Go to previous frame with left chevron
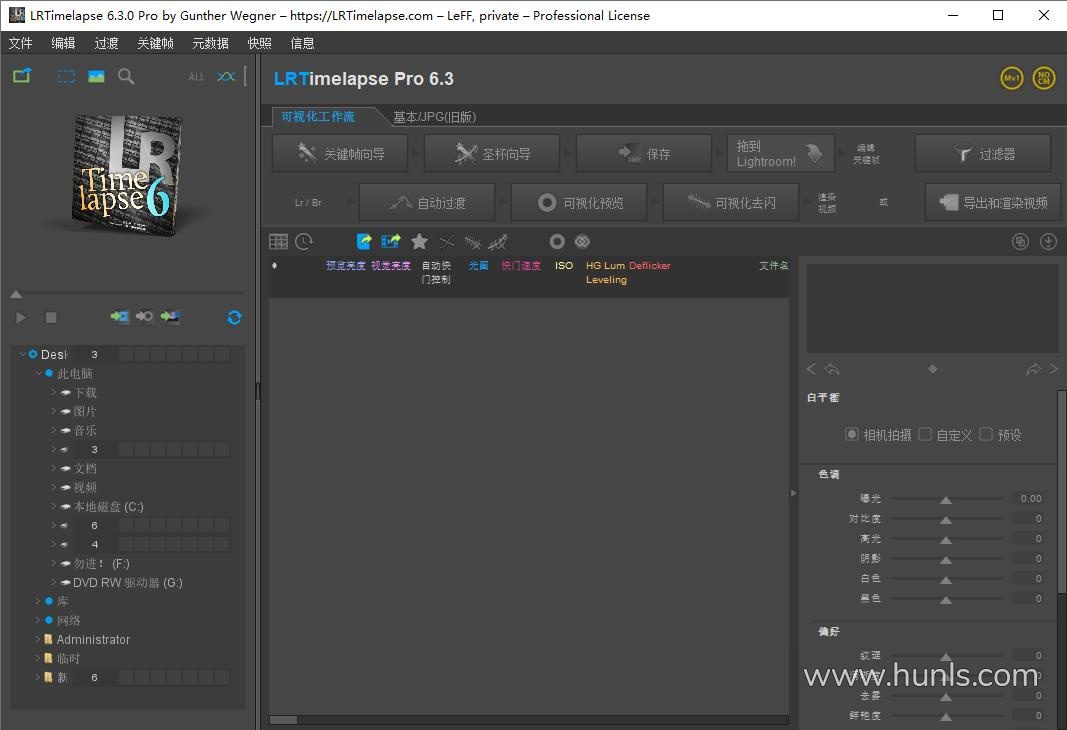The height and width of the screenshot is (730, 1067). coord(810,369)
